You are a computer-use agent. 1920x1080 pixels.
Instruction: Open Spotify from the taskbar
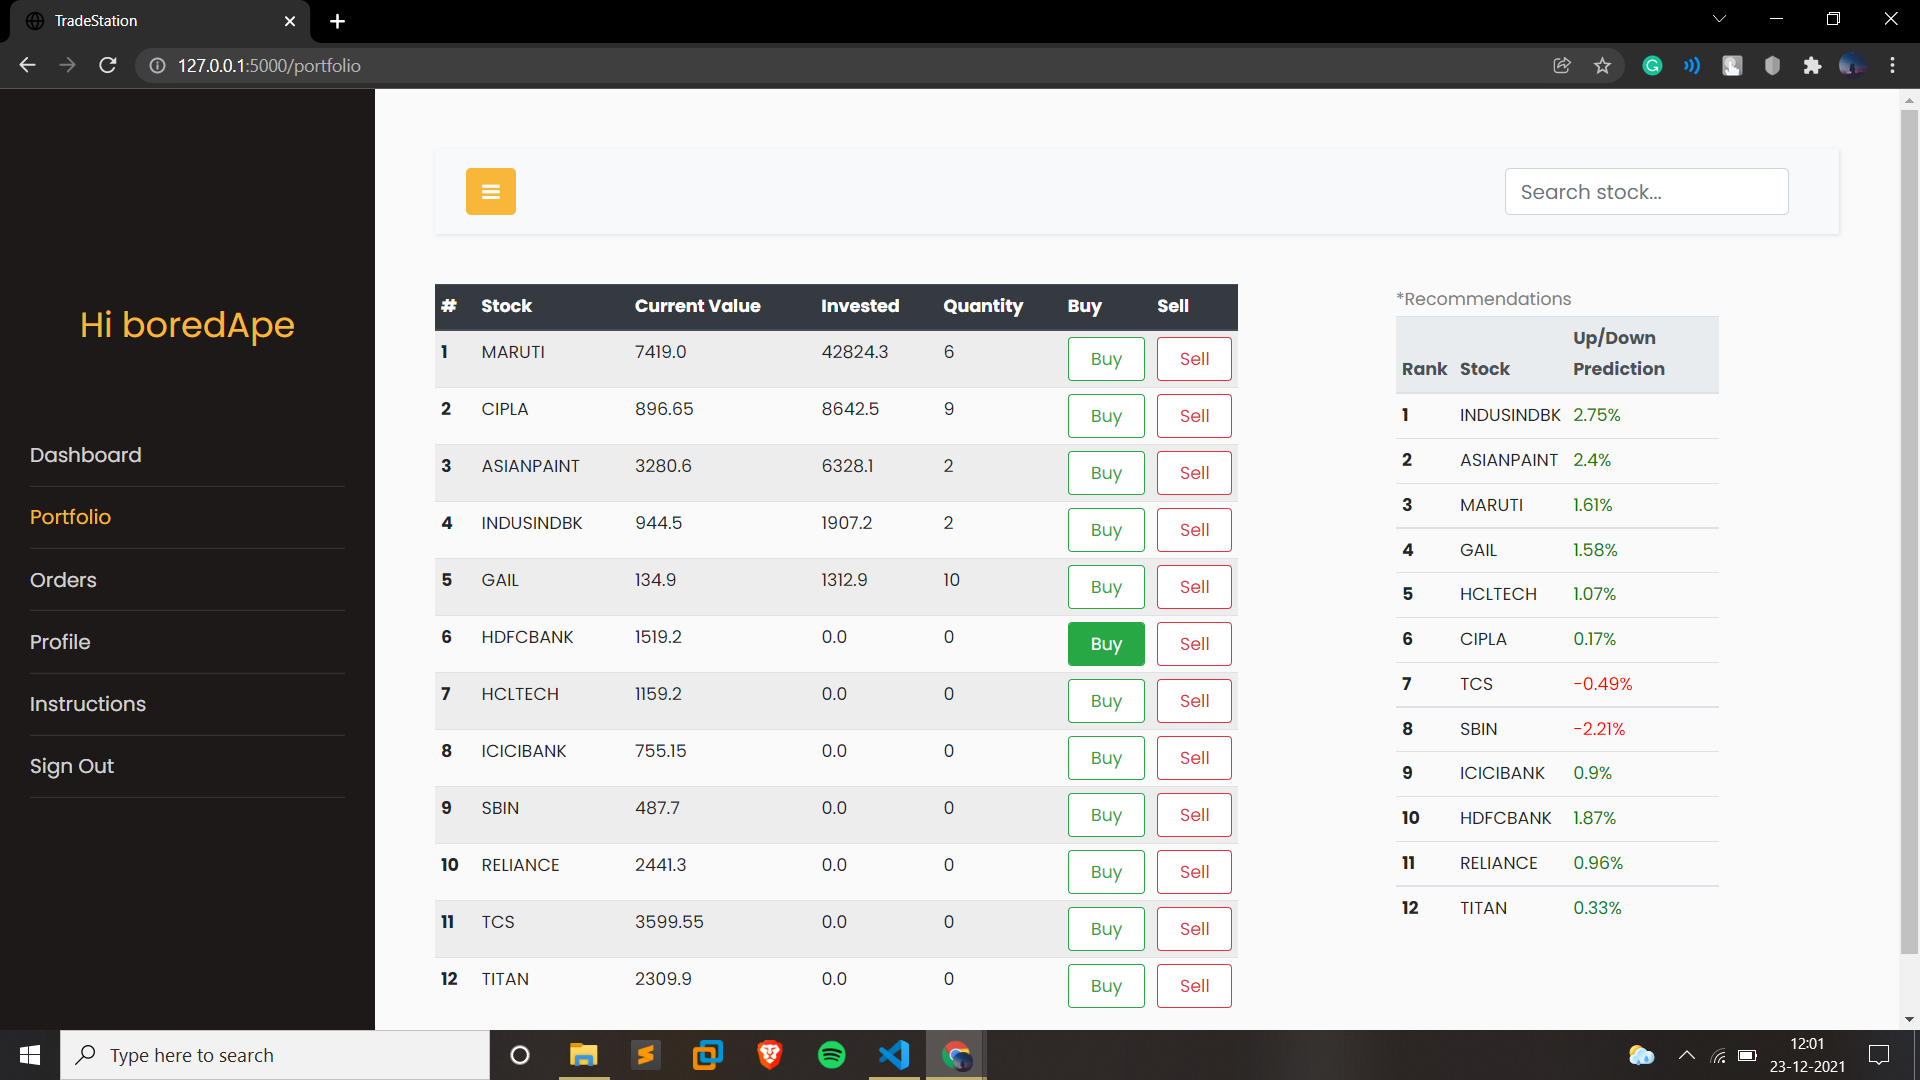coord(831,1055)
